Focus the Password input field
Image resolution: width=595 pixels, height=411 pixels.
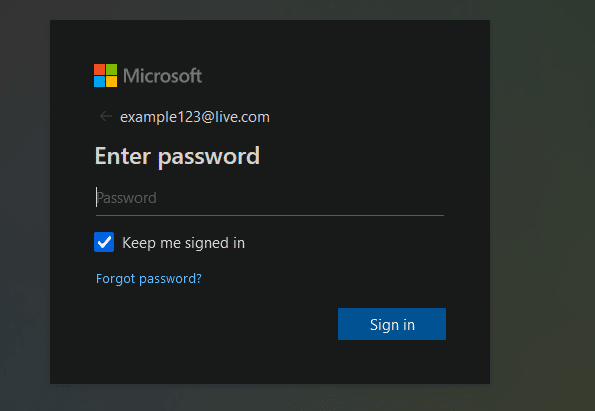coord(270,198)
